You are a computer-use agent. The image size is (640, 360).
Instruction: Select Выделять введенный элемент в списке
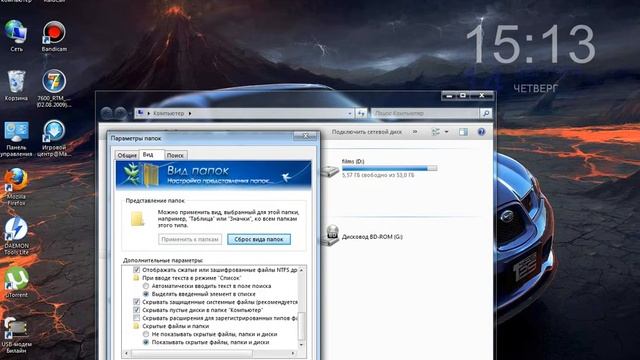(x=146, y=294)
